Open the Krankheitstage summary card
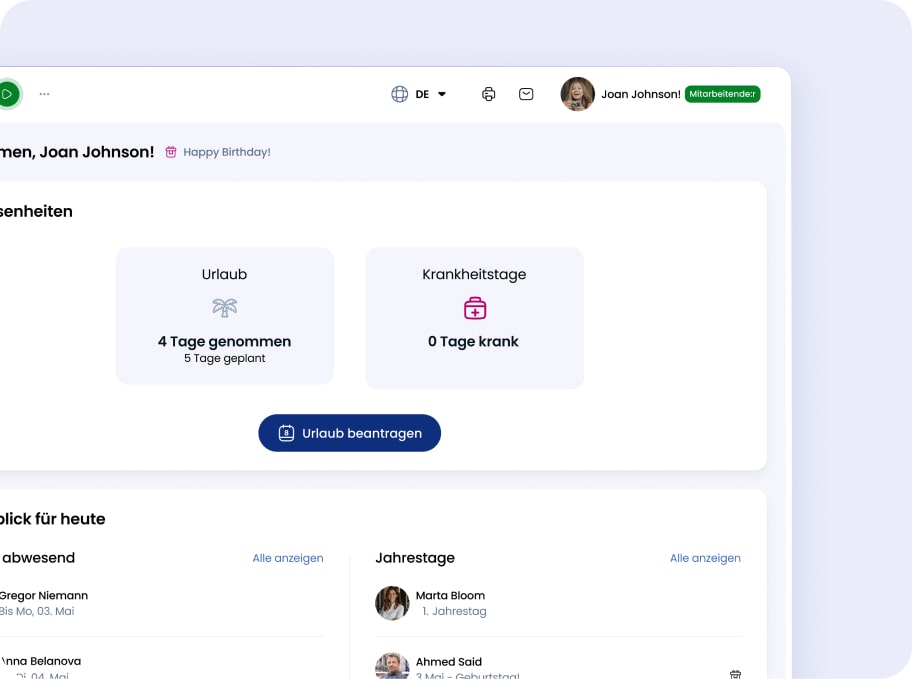Viewport: 912px width, 679px height. pos(474,318)
